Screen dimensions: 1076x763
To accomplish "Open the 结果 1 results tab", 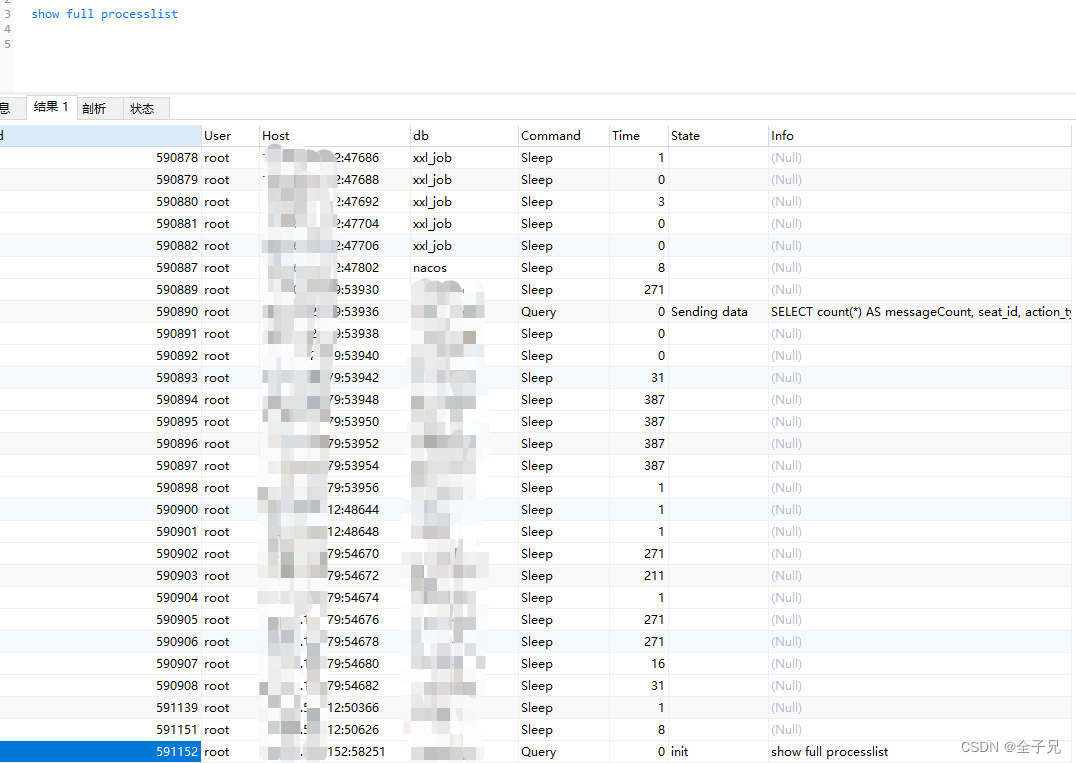I will pyautogui.click(x=50, y=108).
